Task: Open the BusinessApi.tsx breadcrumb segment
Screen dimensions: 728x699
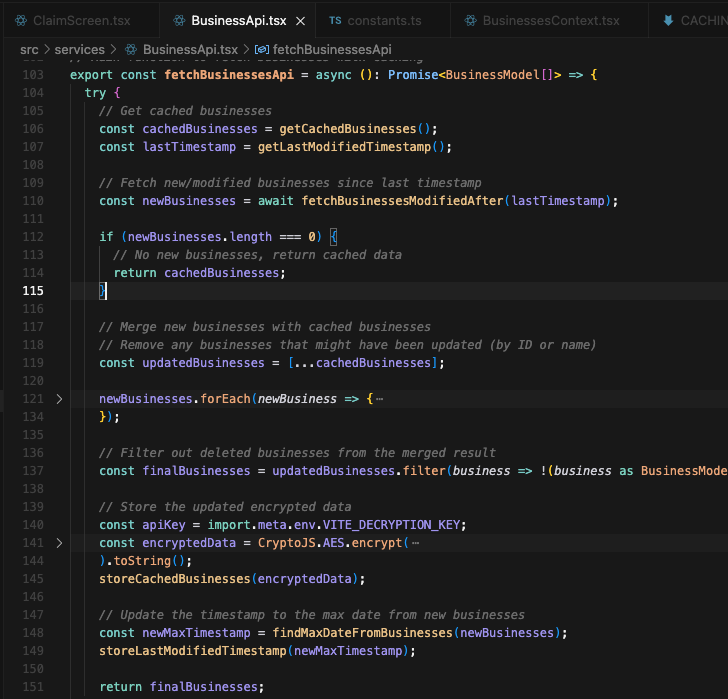Action: [190, 50]
